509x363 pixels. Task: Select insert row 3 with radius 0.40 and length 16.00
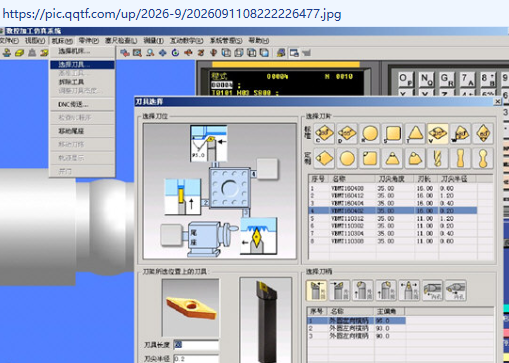[x=393, y=203]
